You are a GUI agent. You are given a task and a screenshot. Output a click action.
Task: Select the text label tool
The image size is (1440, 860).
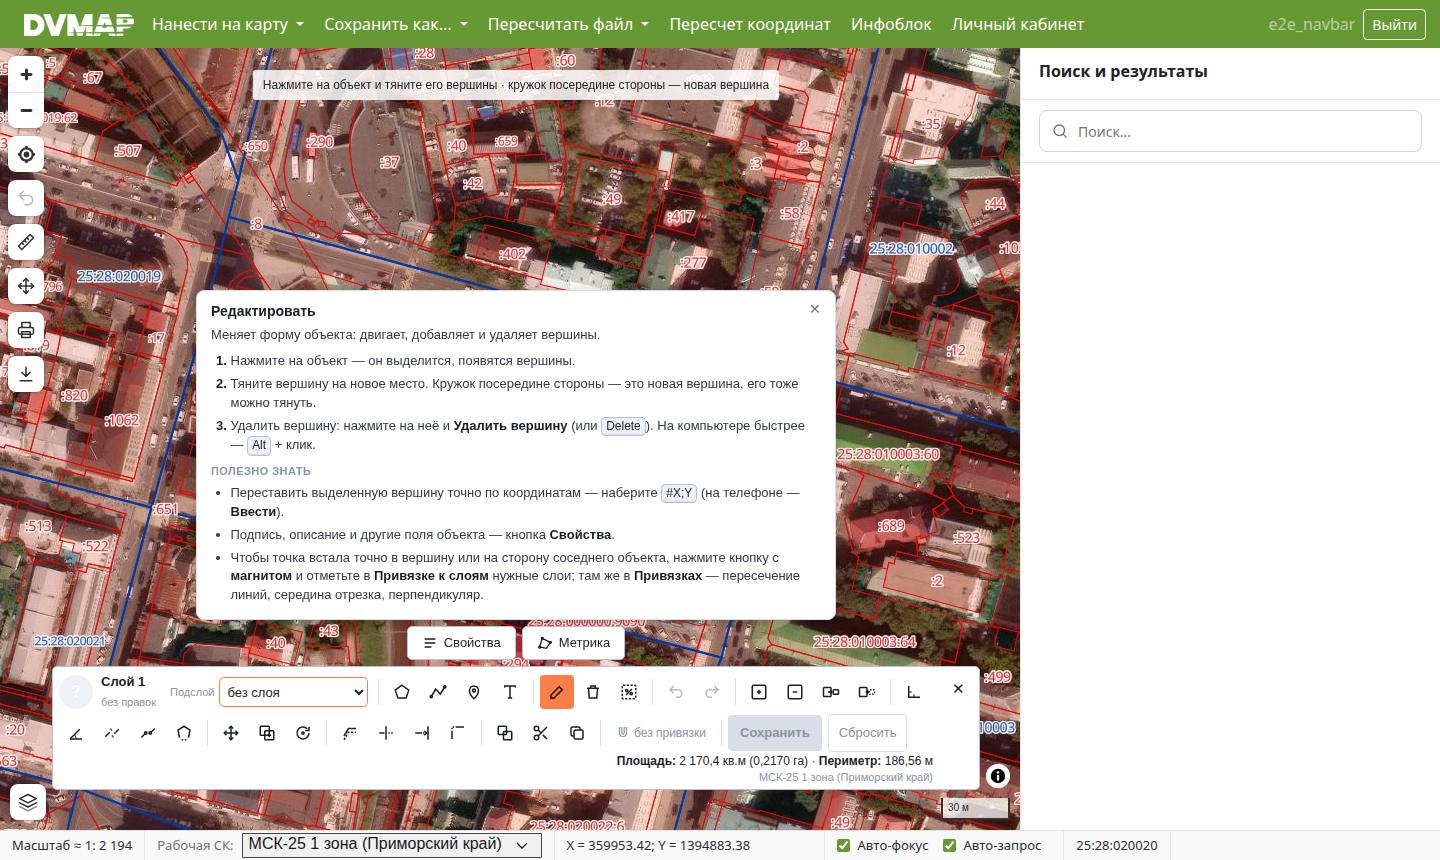510,692
